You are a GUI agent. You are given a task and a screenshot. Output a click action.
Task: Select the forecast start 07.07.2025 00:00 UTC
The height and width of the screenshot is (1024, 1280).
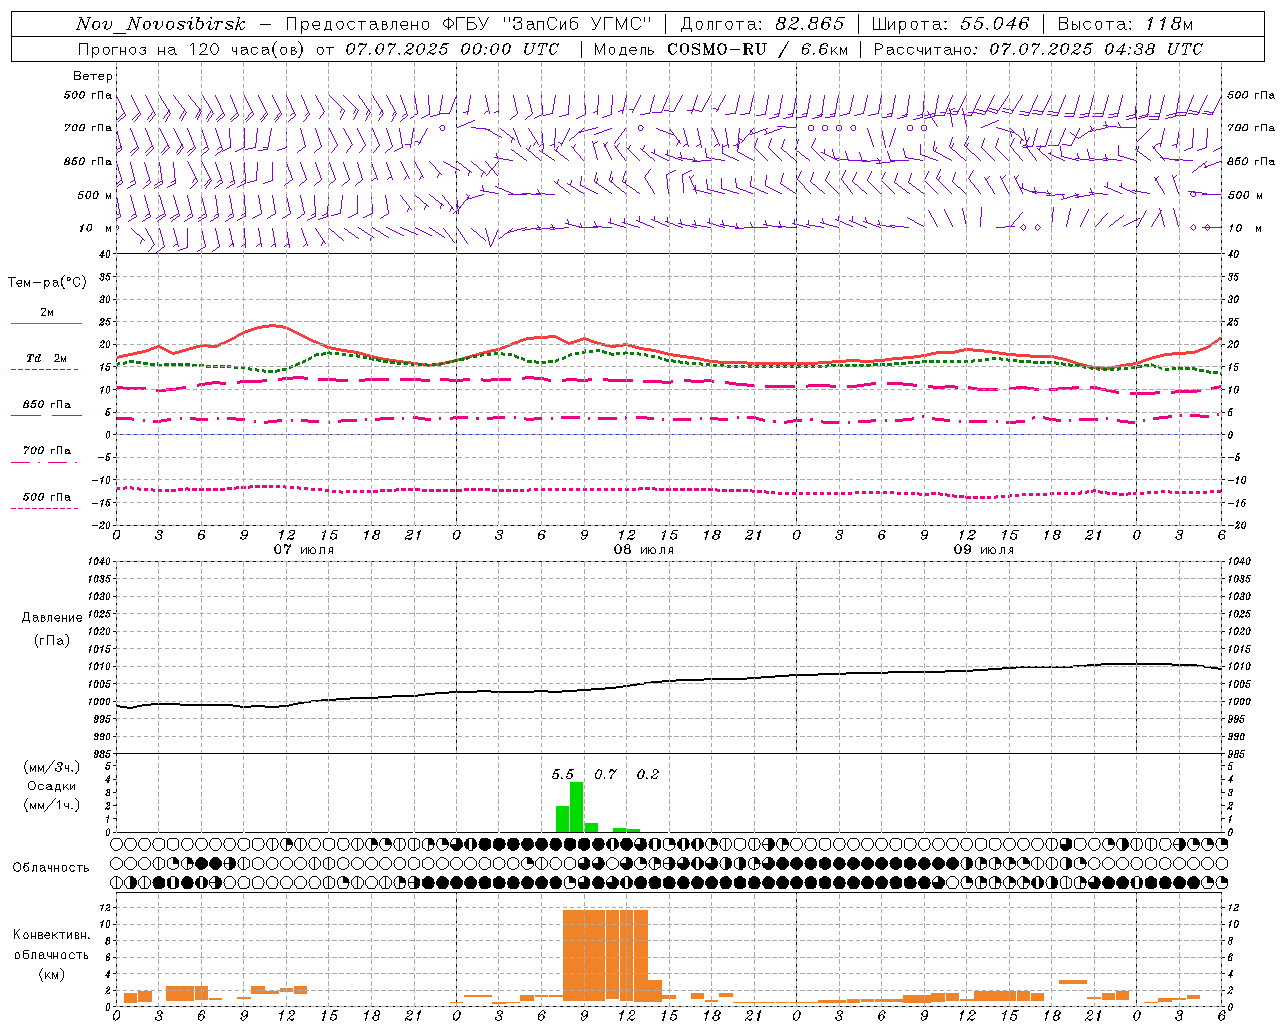coord(452,49)
